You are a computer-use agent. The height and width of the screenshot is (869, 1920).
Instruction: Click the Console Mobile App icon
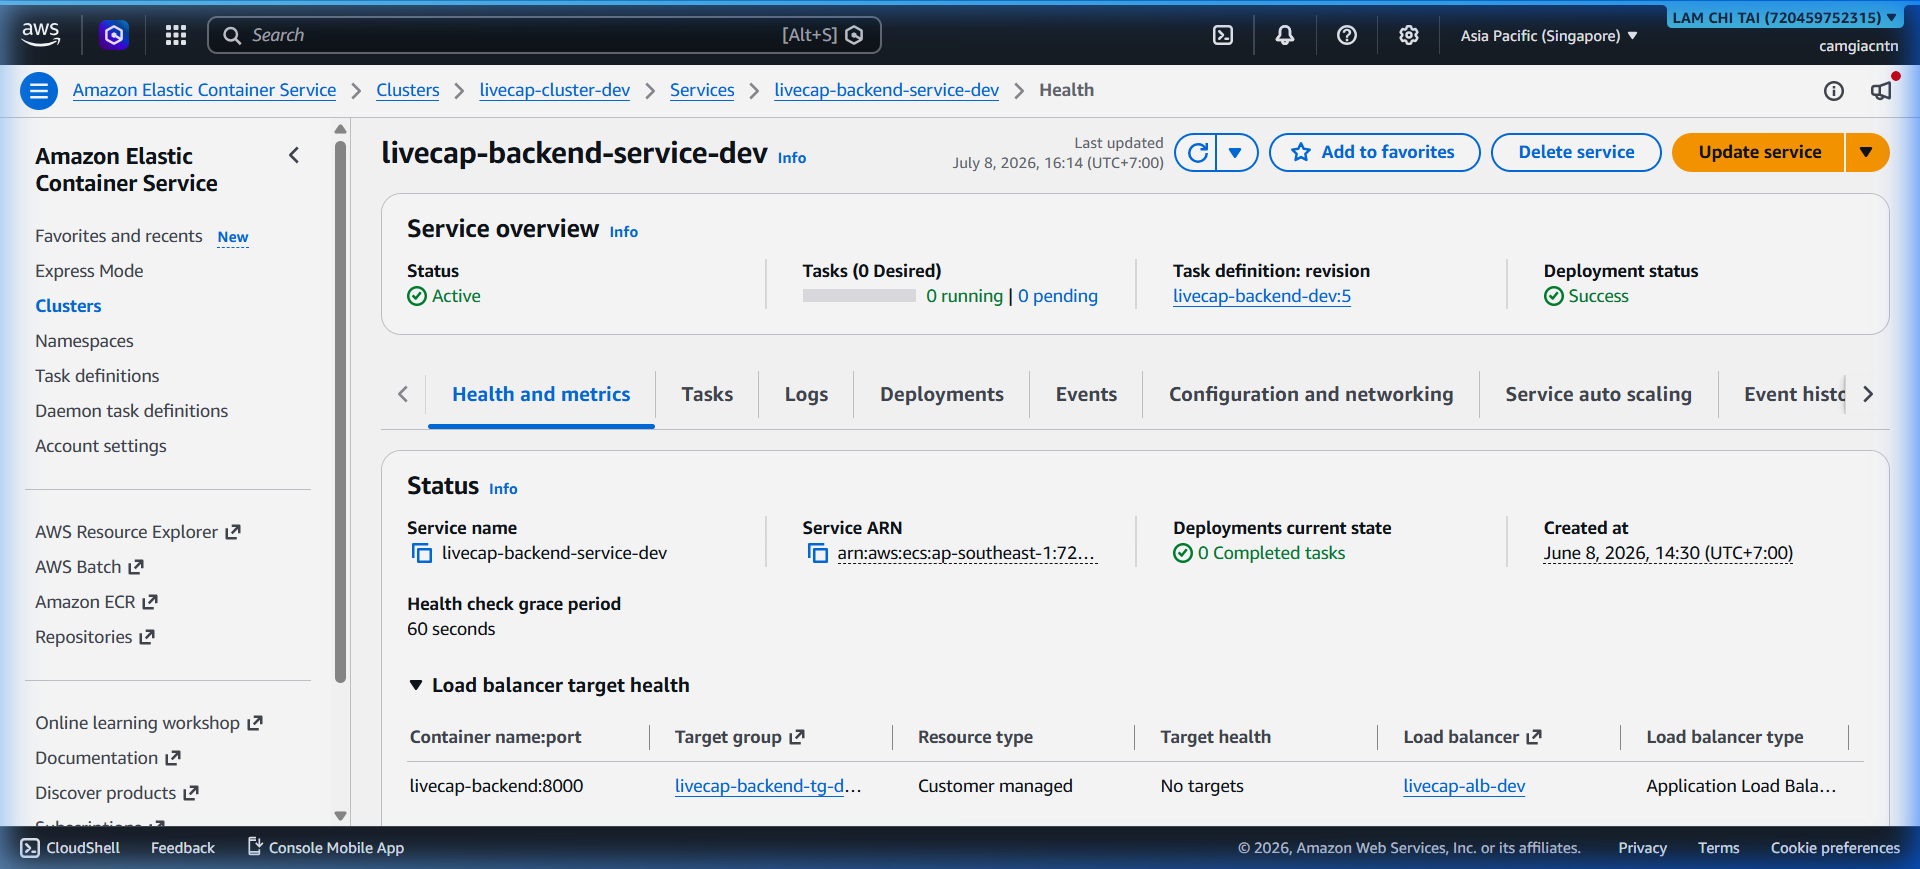(x=255, y=847)
